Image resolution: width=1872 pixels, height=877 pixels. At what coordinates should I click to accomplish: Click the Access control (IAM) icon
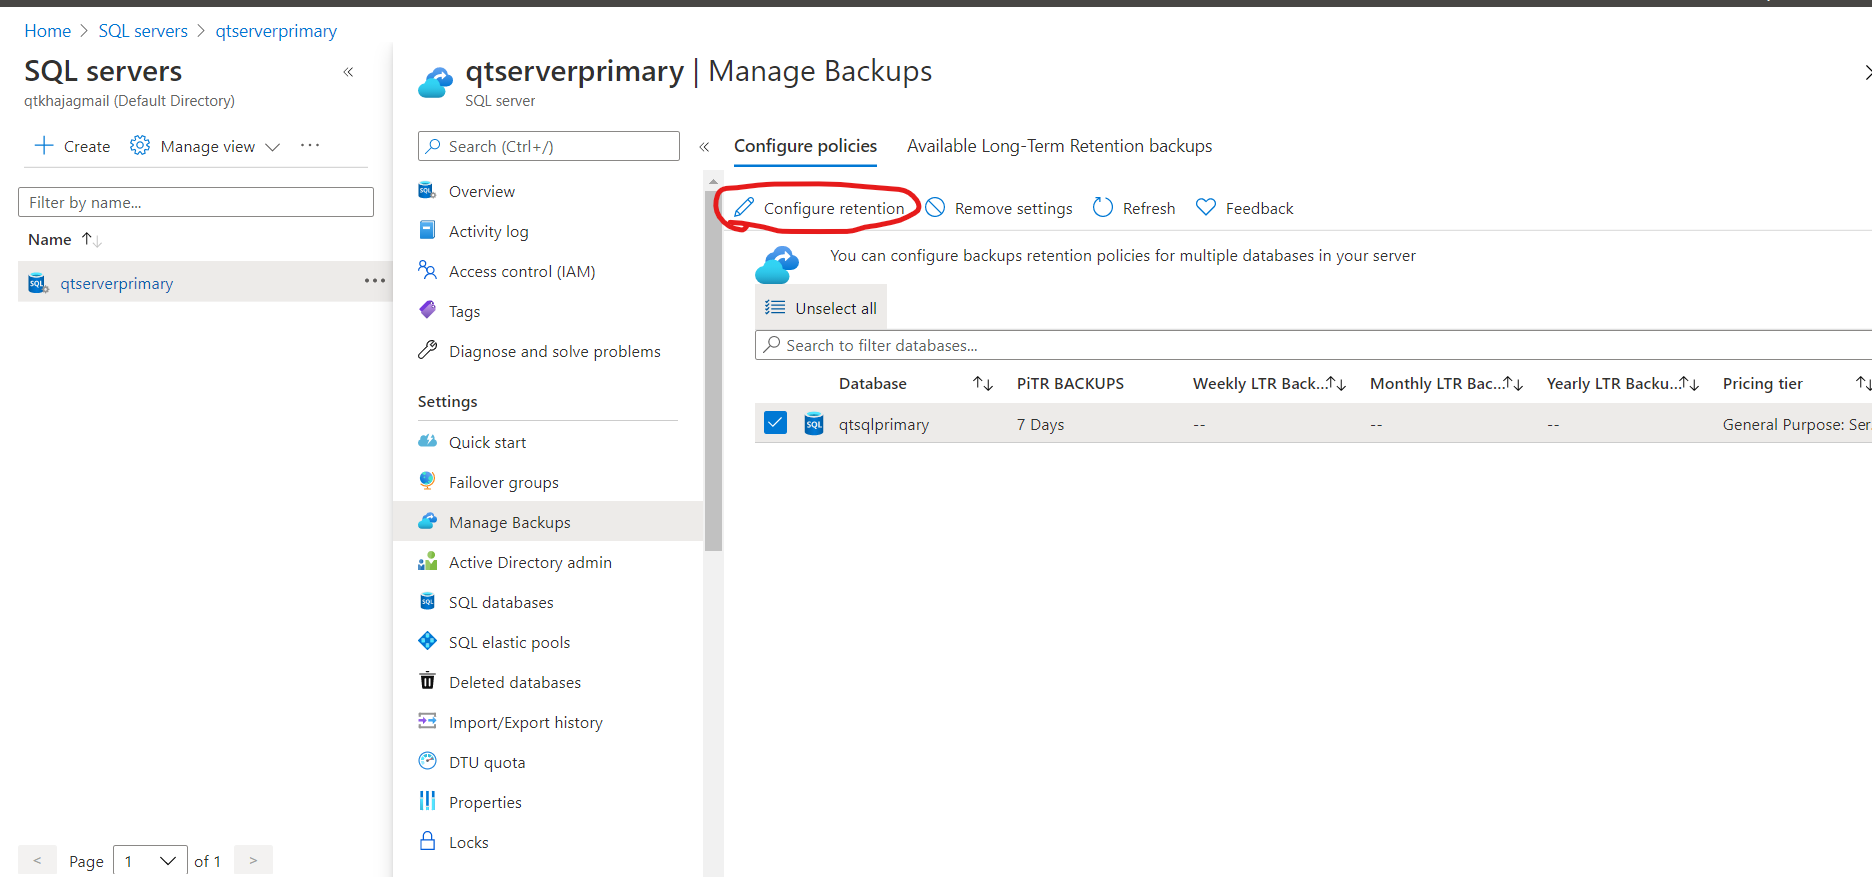tap(427, 270)
